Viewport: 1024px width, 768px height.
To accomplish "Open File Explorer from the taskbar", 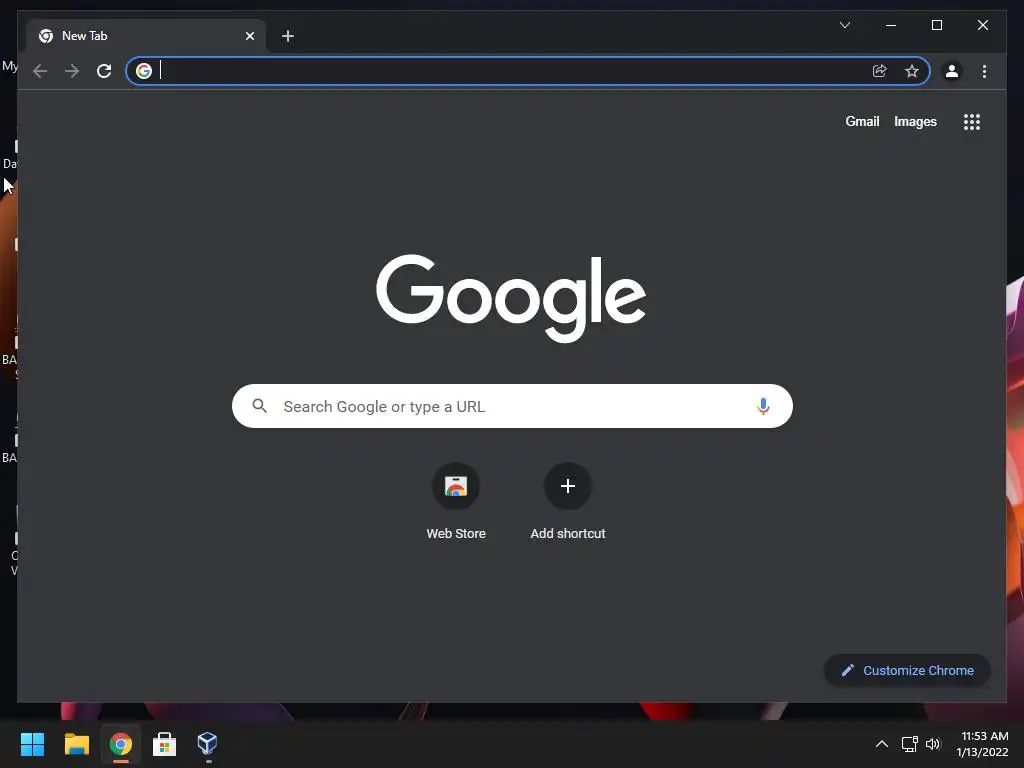I will coord(76,744).
